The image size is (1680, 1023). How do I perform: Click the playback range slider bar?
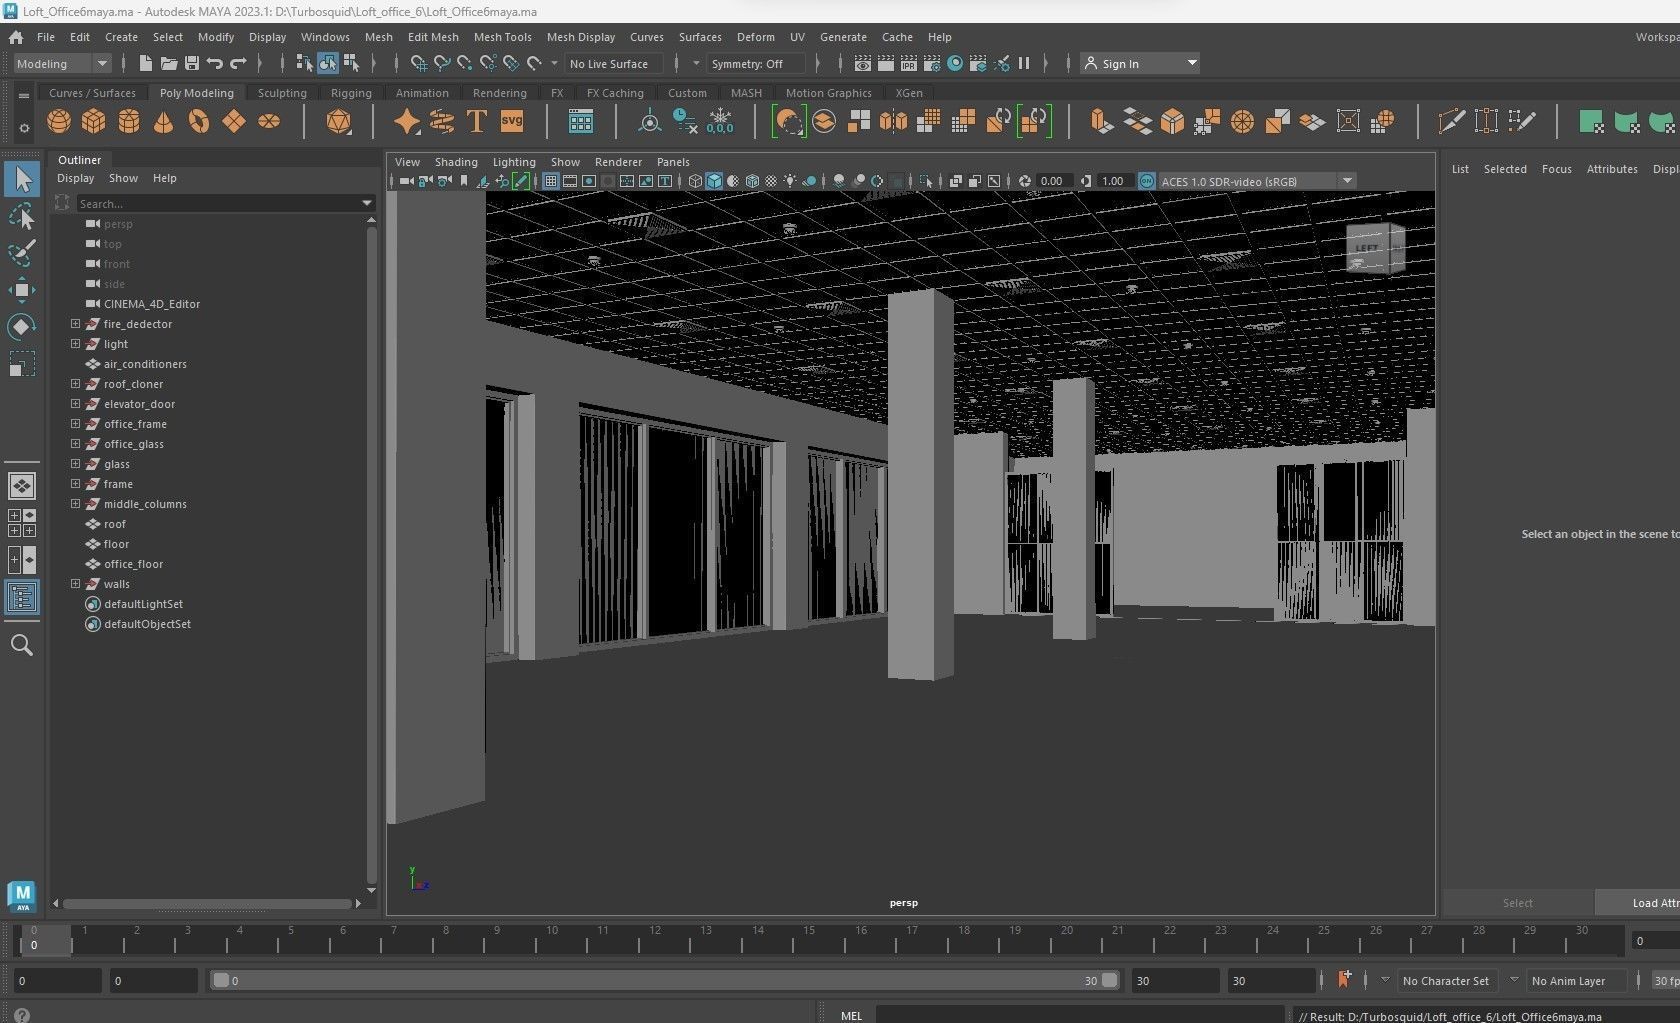[665, 981]
